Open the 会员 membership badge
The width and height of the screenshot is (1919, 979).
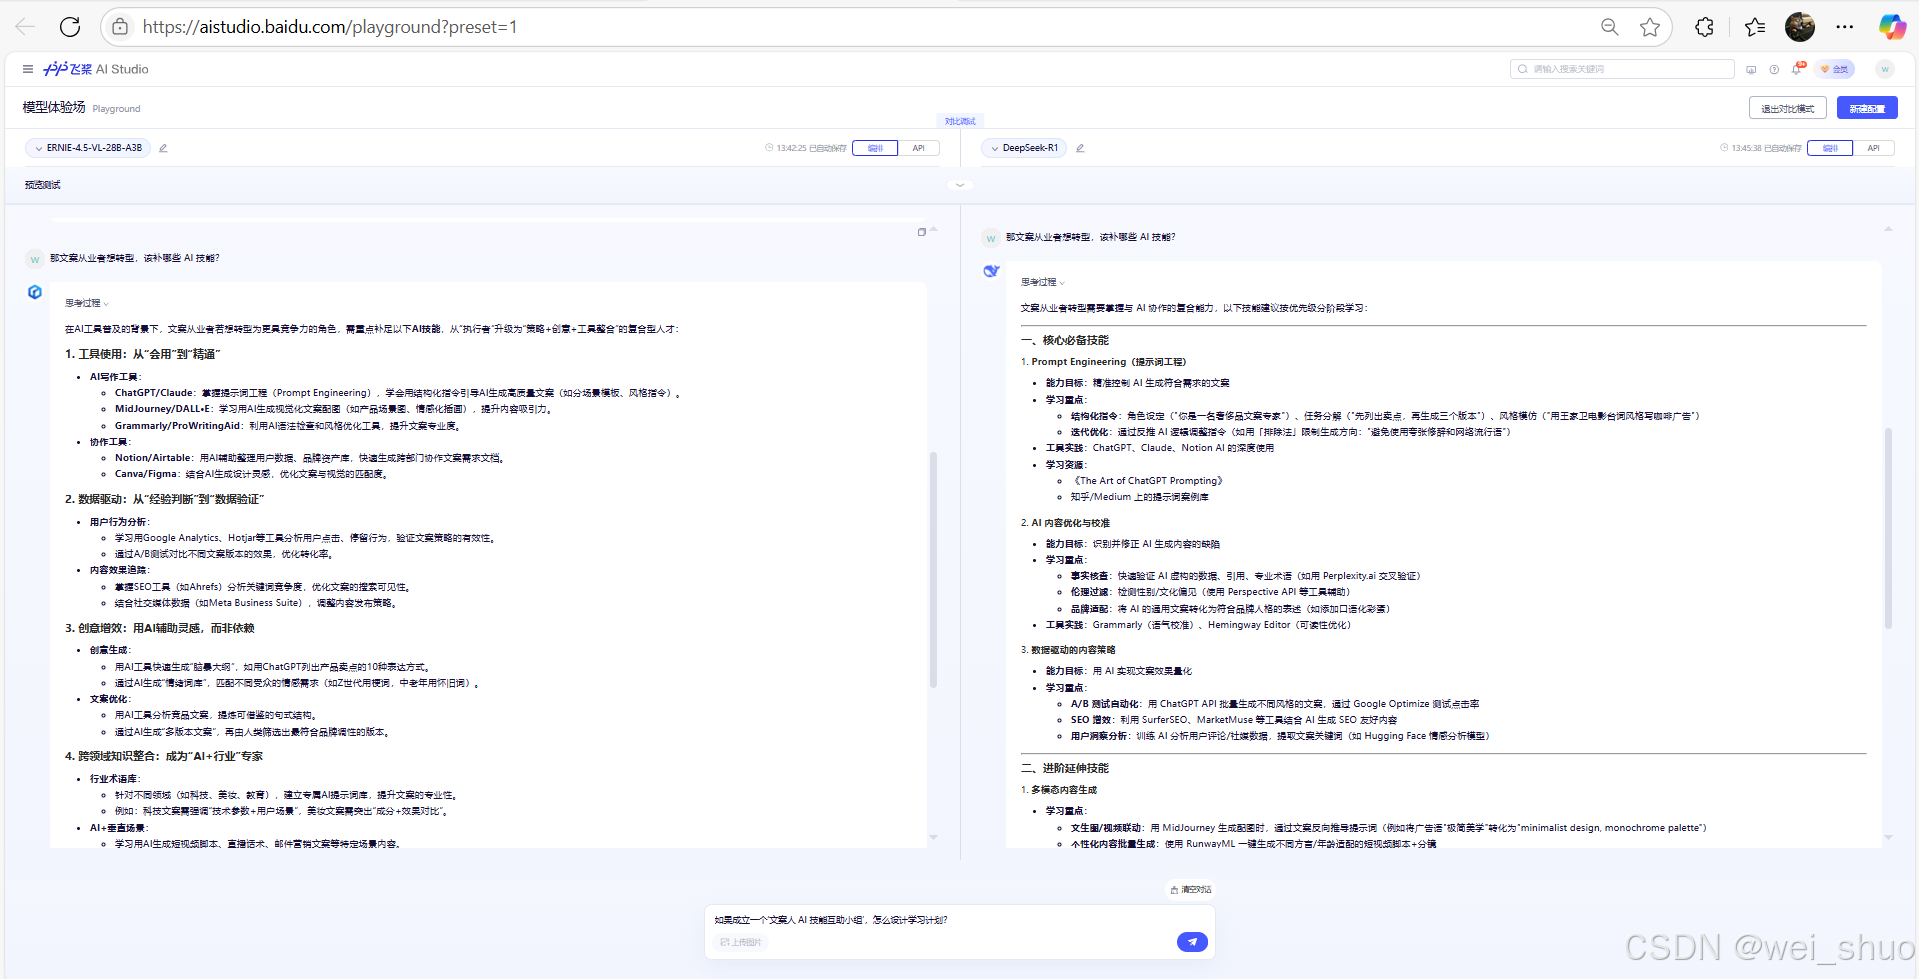[1835, 69]
